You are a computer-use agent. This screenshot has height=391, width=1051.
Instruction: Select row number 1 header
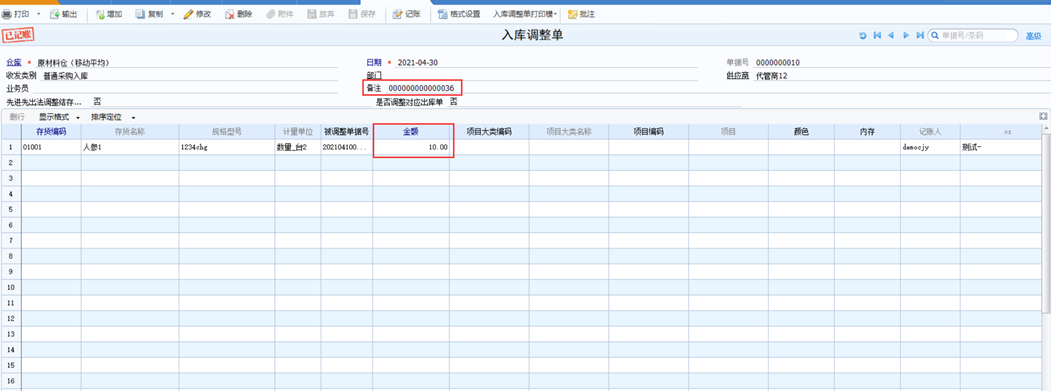(11, 147)
